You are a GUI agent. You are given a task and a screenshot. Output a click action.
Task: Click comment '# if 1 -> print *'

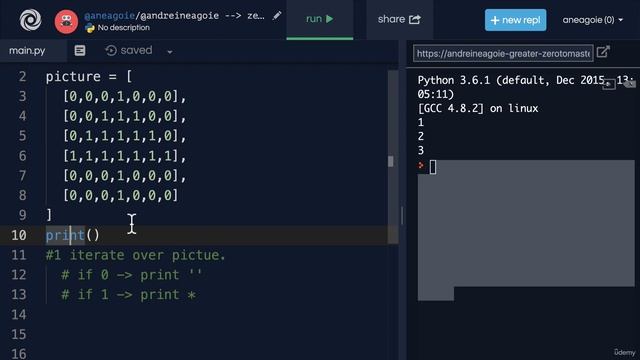click(128, 295)
